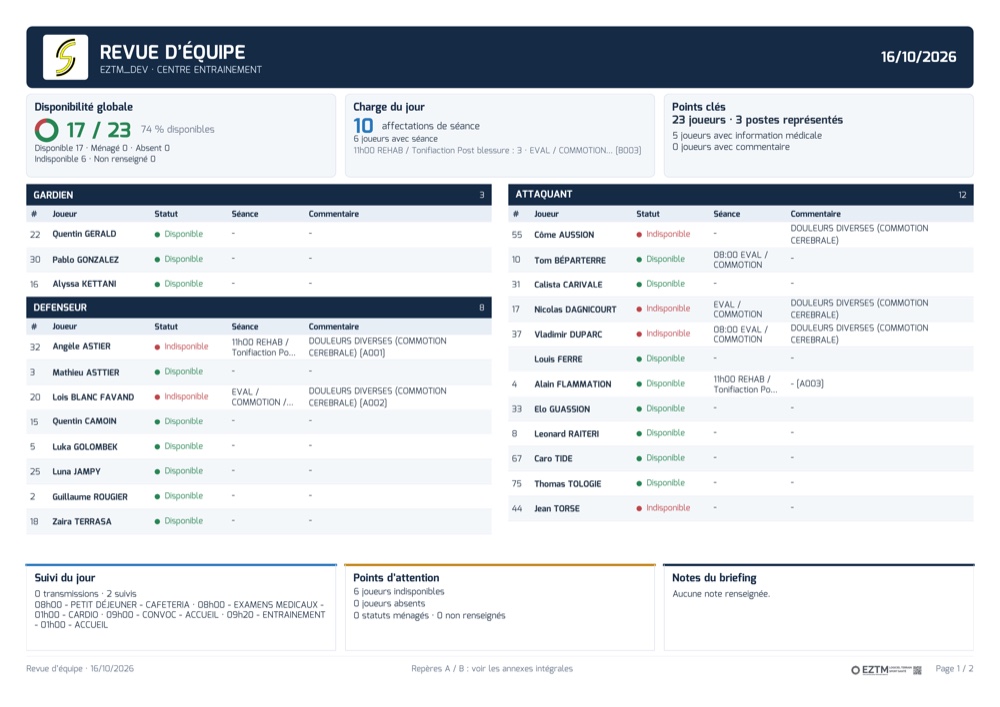The height and width of the screenshot is (707, 1000).
Task: Click the yellow S team logo
Action: [x=66, y=57]
